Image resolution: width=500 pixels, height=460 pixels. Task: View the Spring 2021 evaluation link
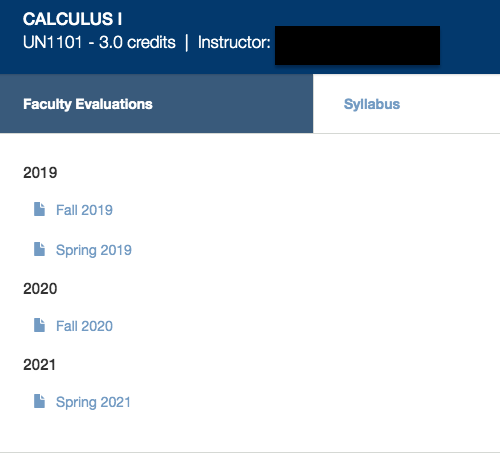pyautogui.click(x=93, y=402)
